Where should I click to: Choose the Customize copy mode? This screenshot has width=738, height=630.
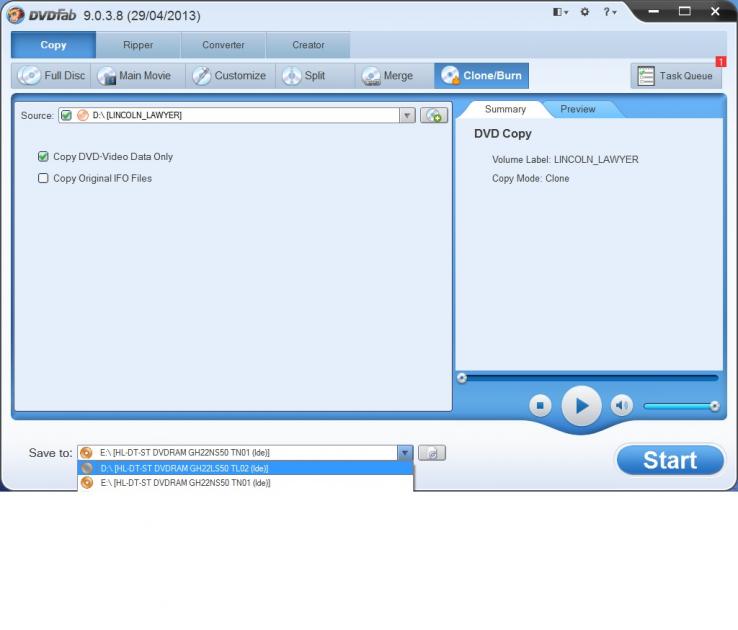[230, 75]
